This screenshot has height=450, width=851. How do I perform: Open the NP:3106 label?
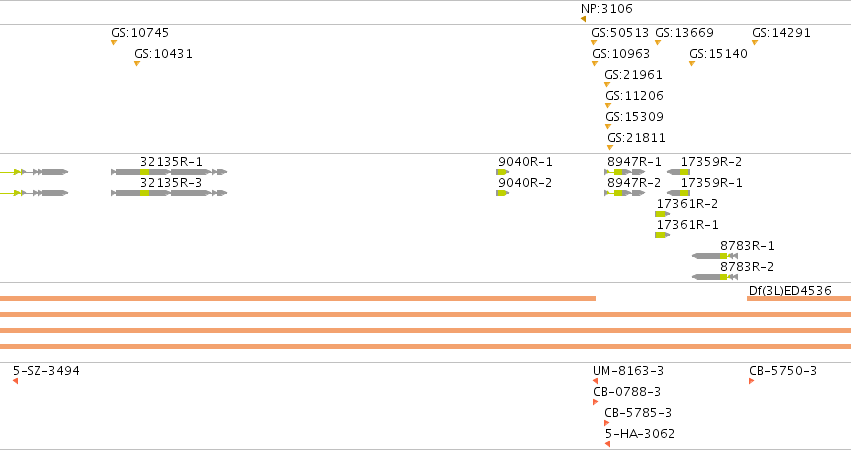pos(606,9)
